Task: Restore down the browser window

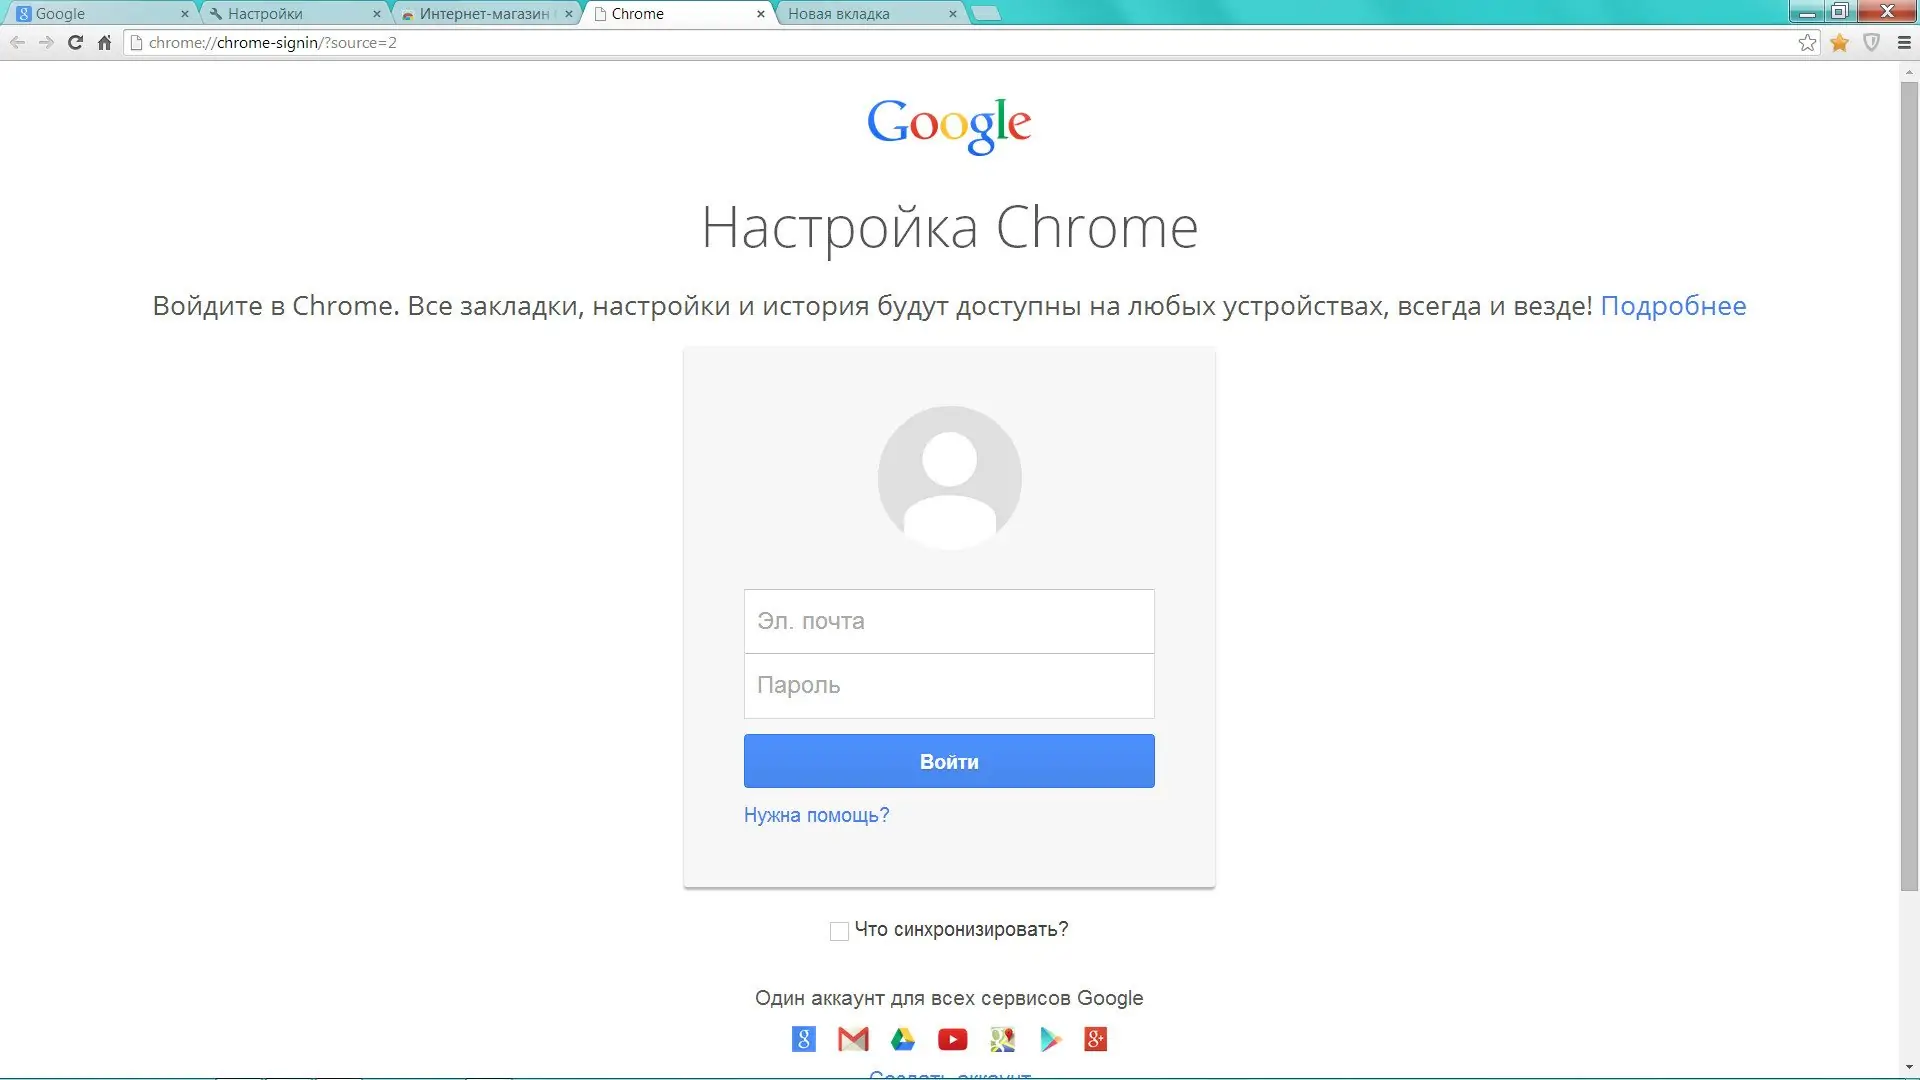Action: tap(1839, 12)
